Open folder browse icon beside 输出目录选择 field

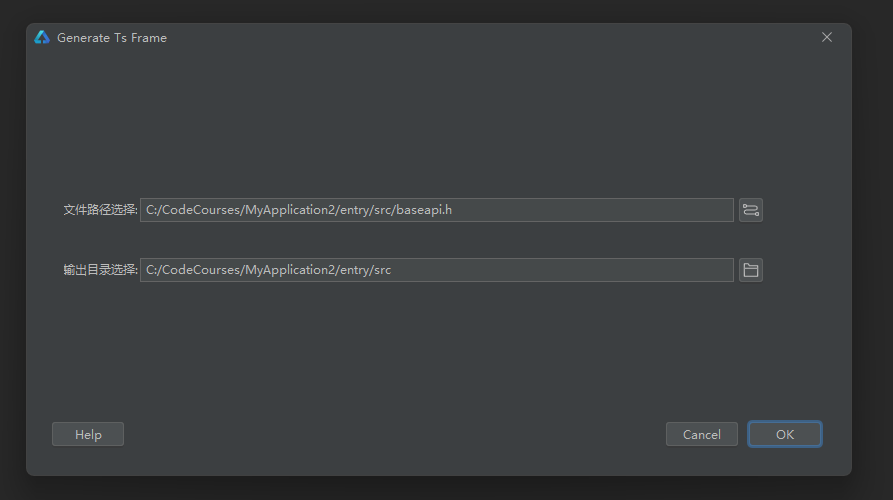coord(751,270)
